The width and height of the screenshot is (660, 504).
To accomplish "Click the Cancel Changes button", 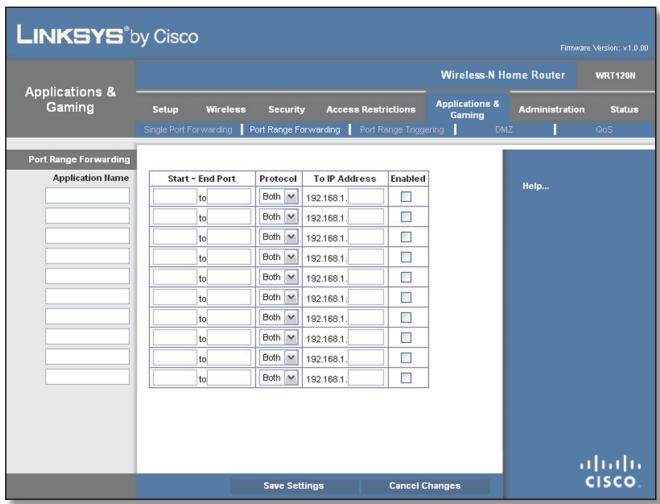I will point(425,485).
